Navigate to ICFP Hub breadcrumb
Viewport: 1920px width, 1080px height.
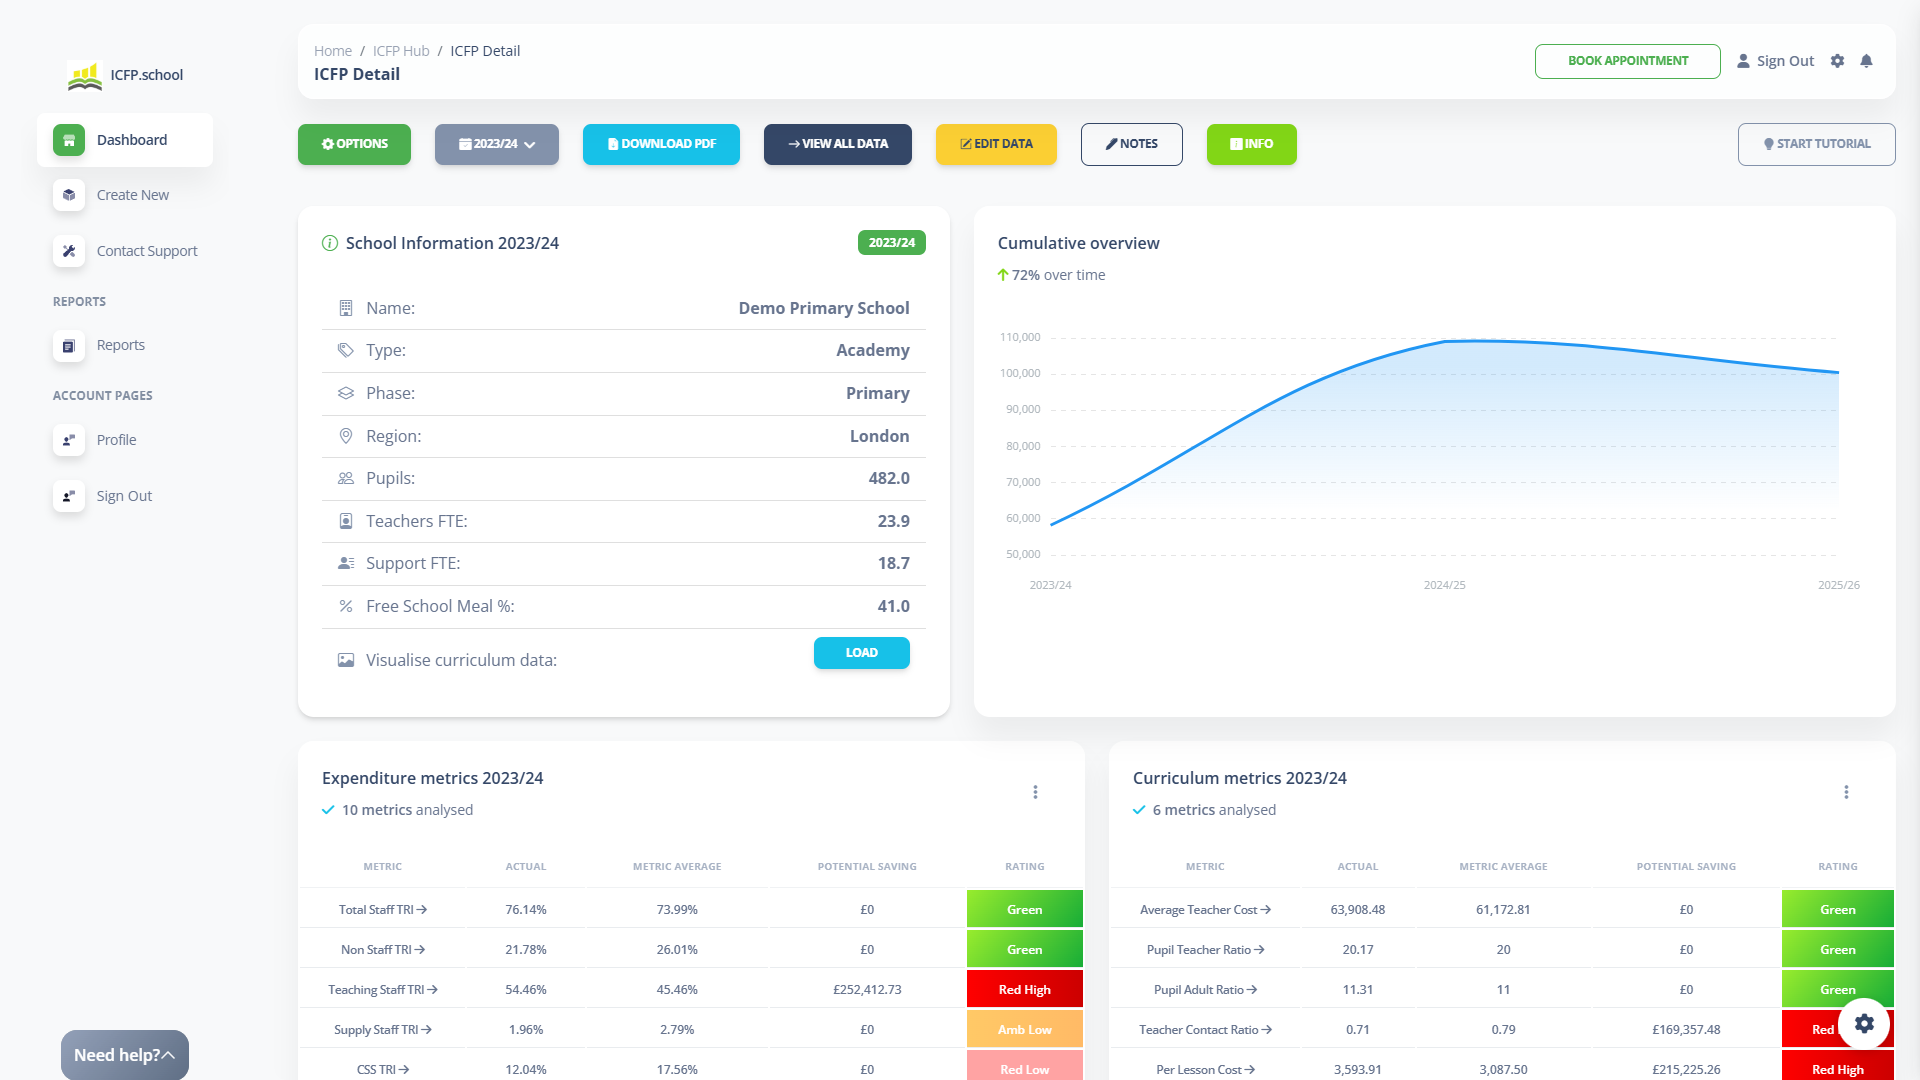(400, 50)
